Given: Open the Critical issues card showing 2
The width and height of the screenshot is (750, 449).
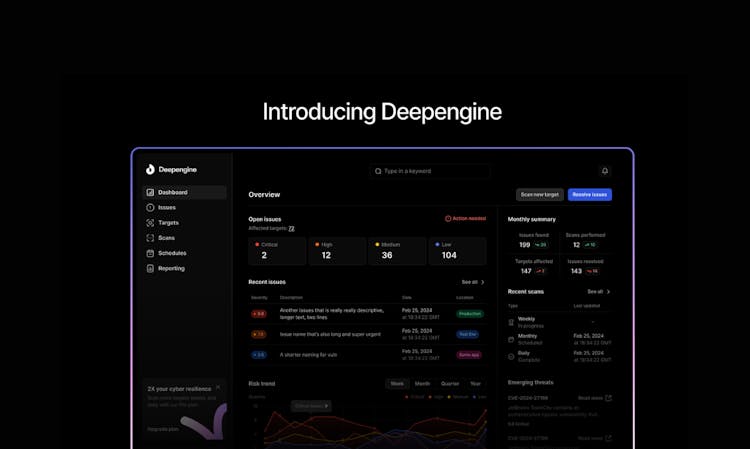Looking at the screenshot, I should (277, 251).
